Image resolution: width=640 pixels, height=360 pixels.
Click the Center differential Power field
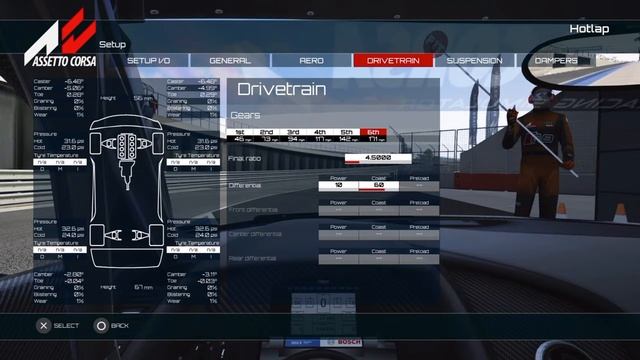pyautogui.click(x=338, y=235)
